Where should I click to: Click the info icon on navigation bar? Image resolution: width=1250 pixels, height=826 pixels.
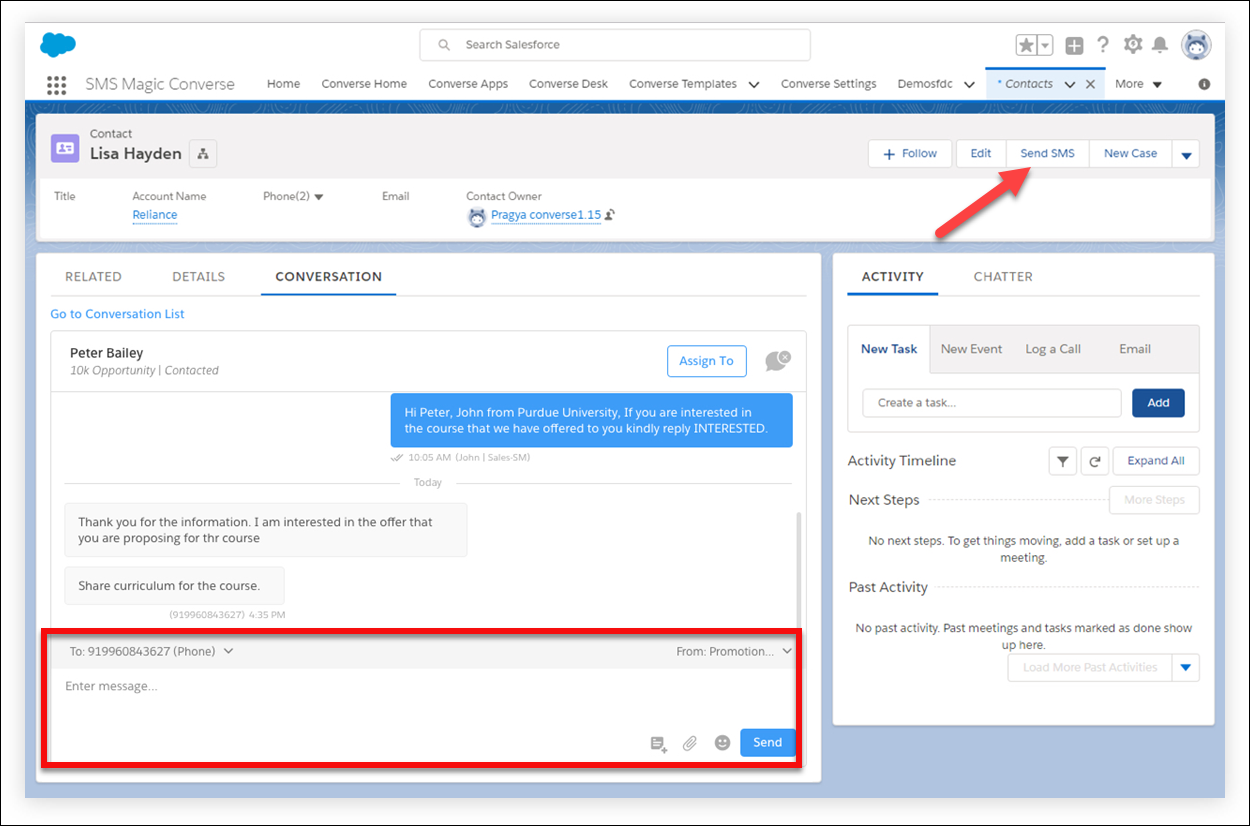(x=1204, y=84)
